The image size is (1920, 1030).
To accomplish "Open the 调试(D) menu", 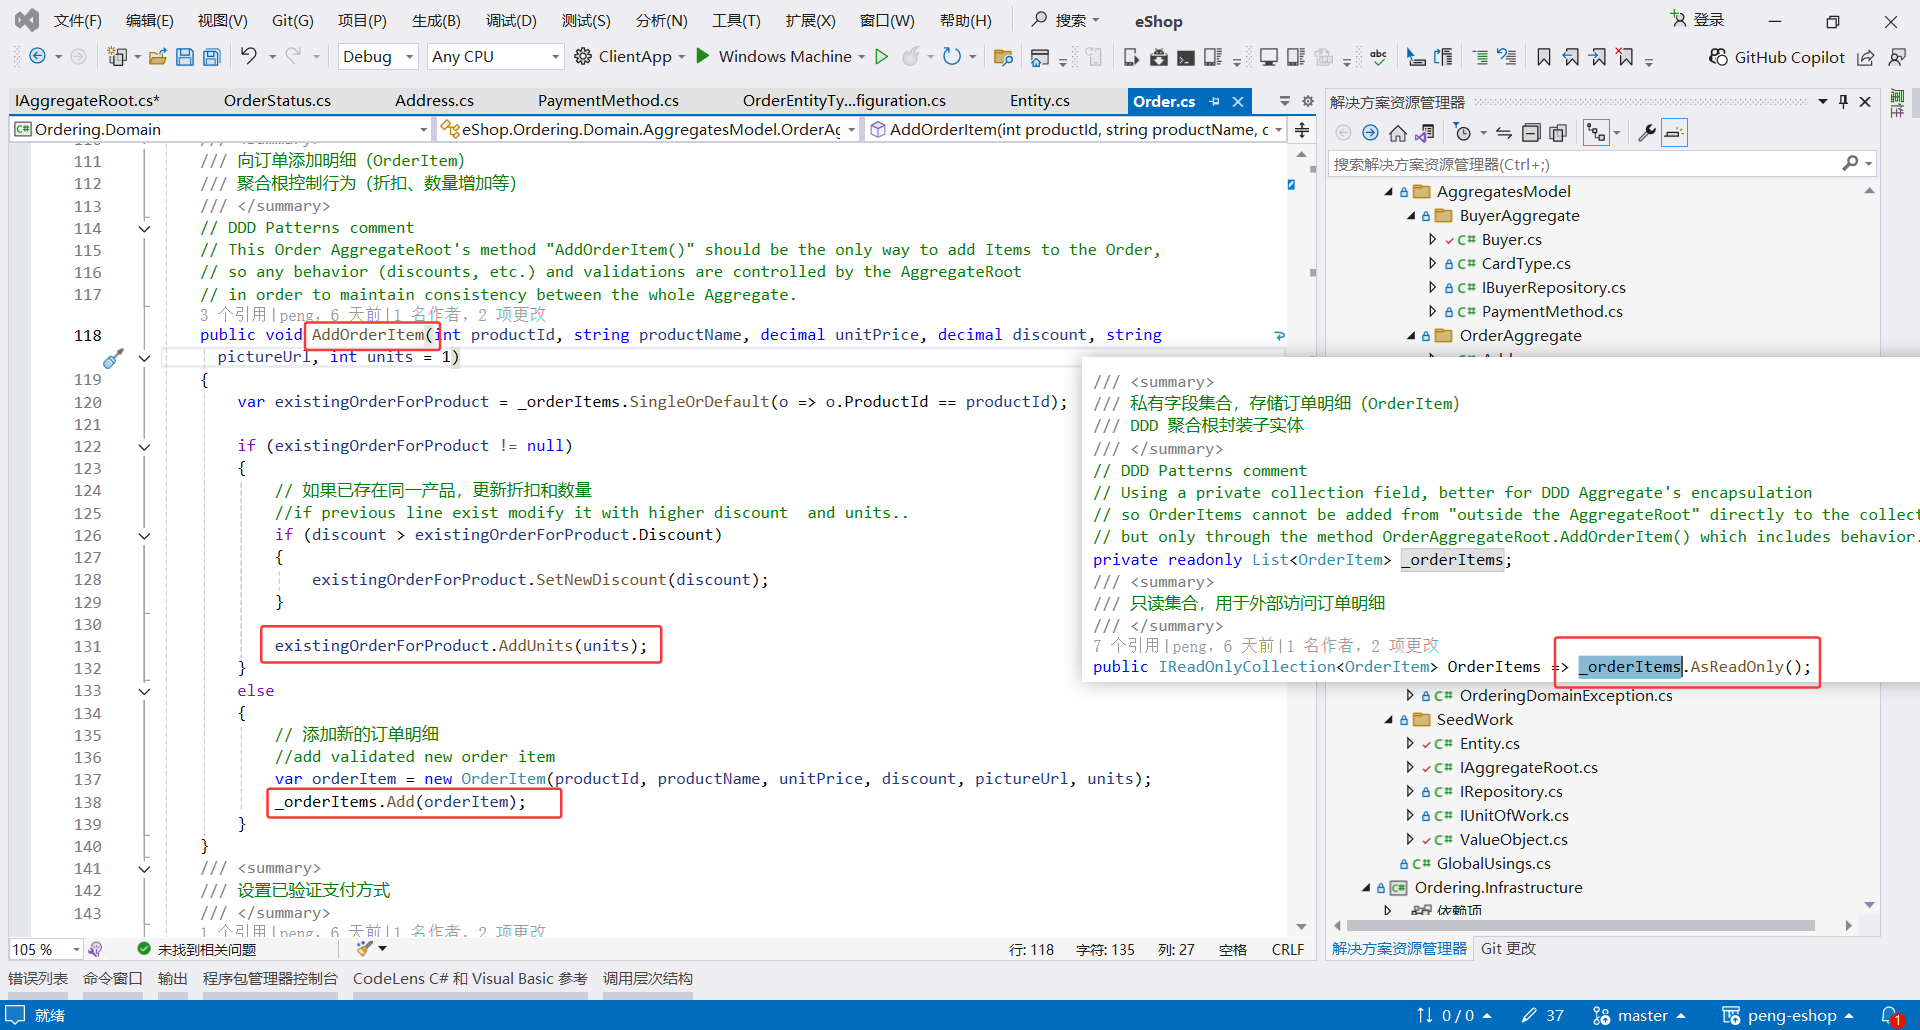I will coord(511,21).
